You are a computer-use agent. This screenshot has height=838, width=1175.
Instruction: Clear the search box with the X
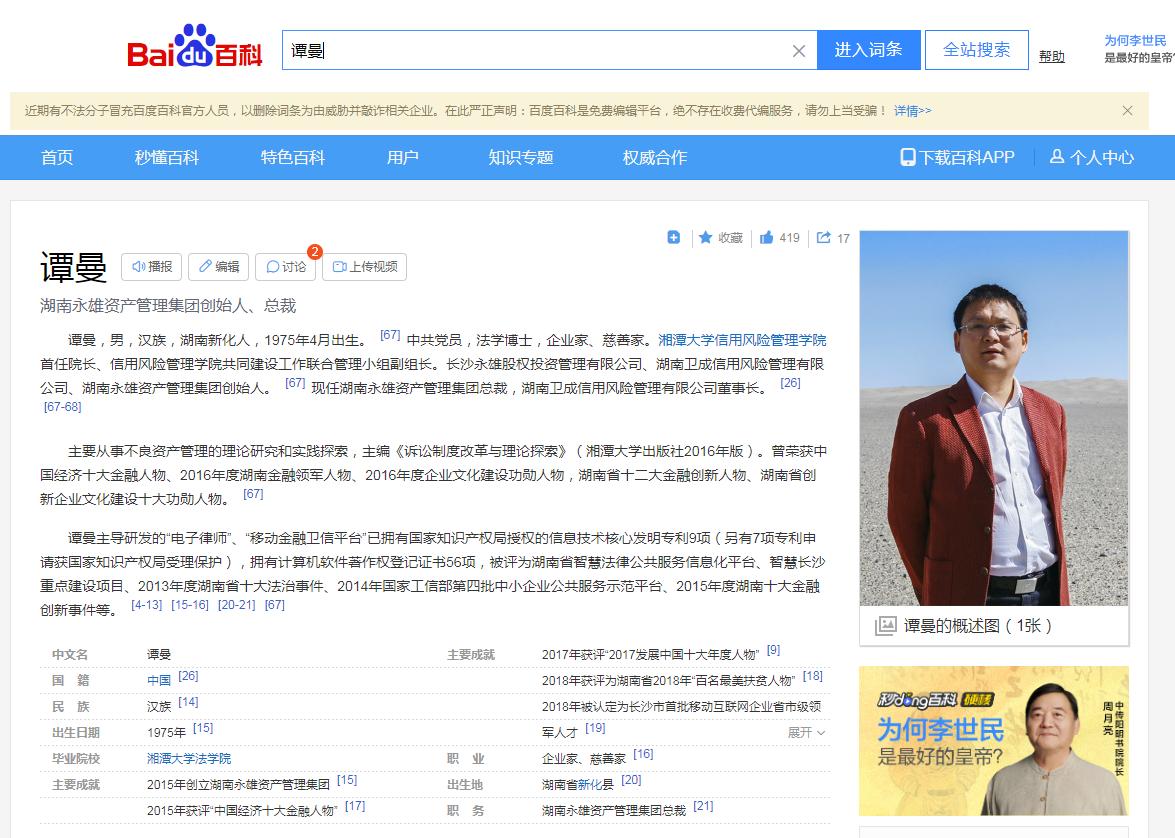click(x=797, y=51)
